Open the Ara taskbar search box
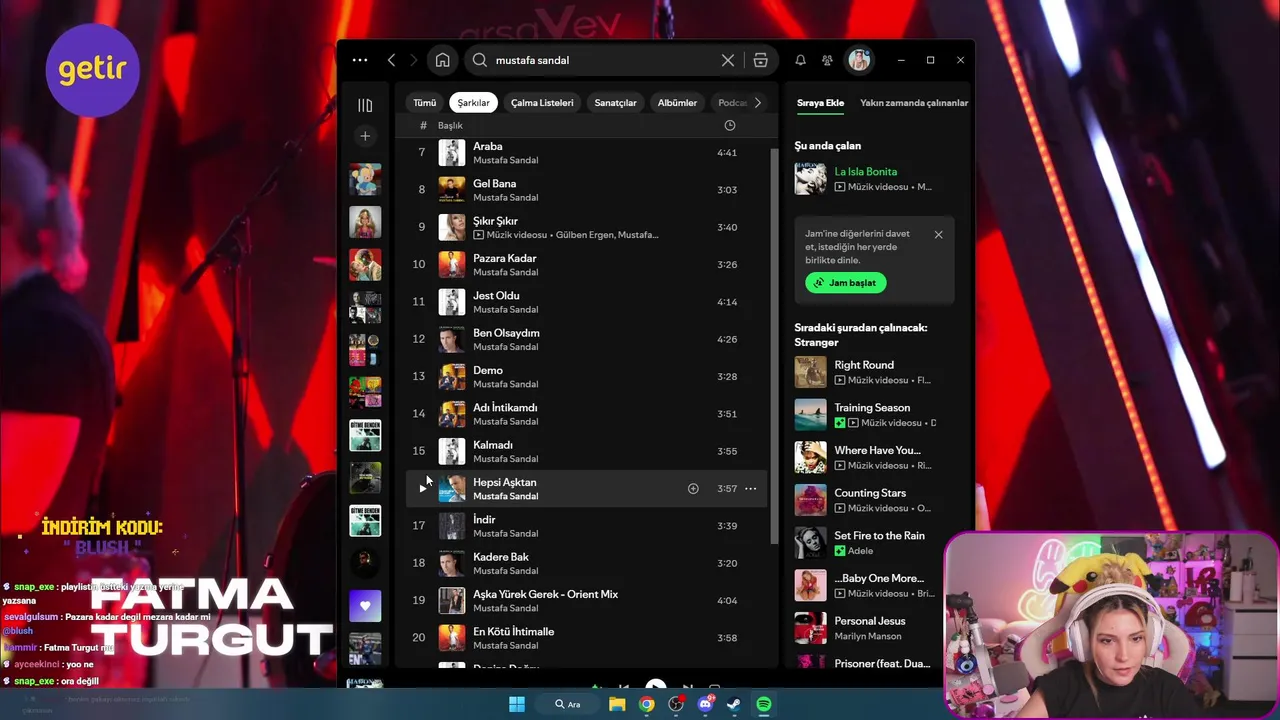The image size is (1280, 720). tap(568, 704)
